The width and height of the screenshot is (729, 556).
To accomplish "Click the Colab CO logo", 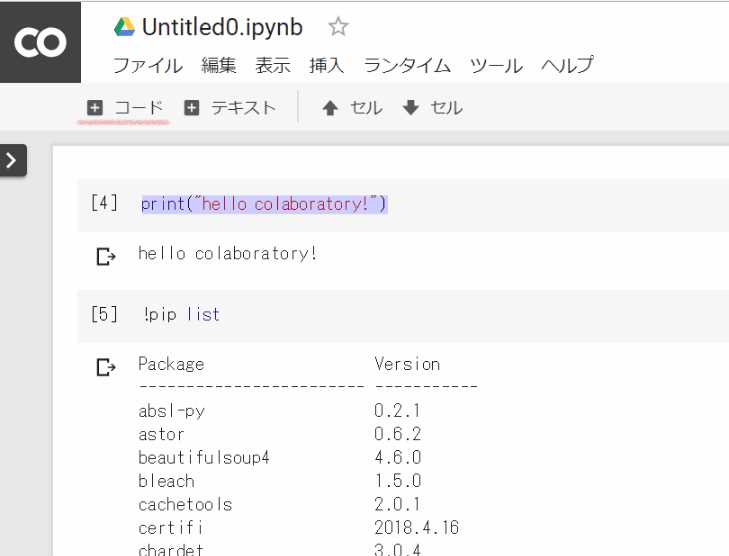I will [x=40, y=41].
